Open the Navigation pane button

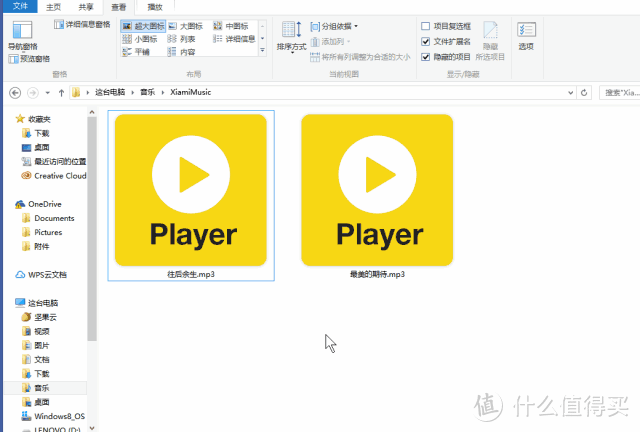(x=22, y=36)
